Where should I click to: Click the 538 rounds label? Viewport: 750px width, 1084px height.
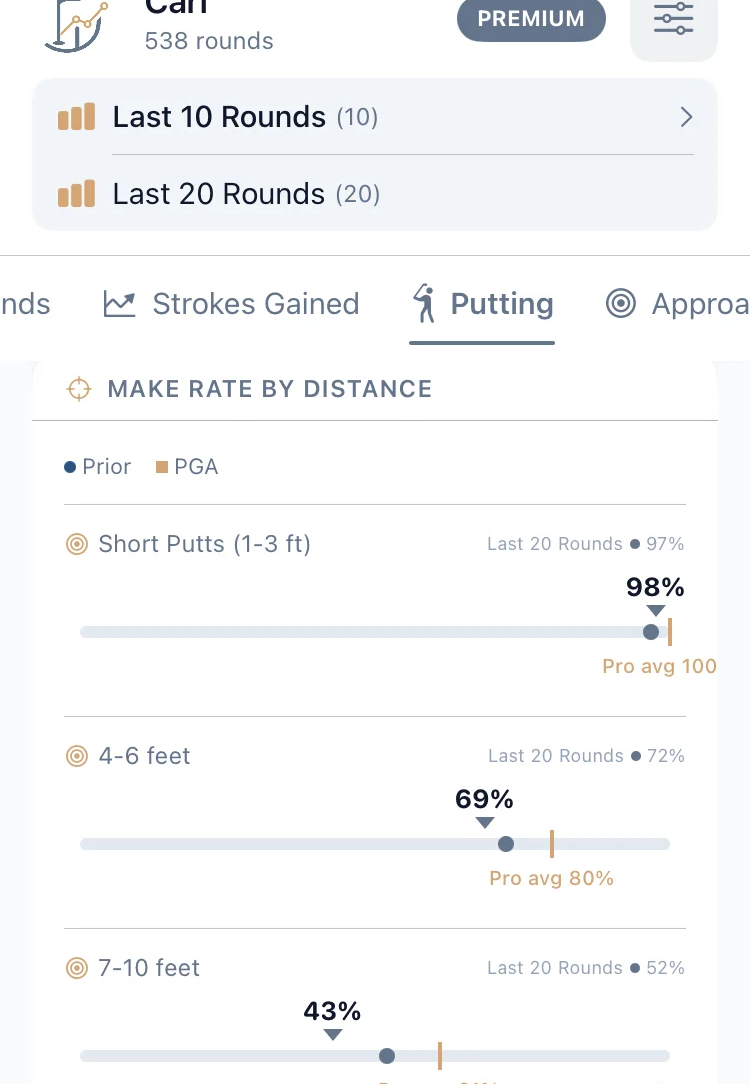[x=208, y=41]
